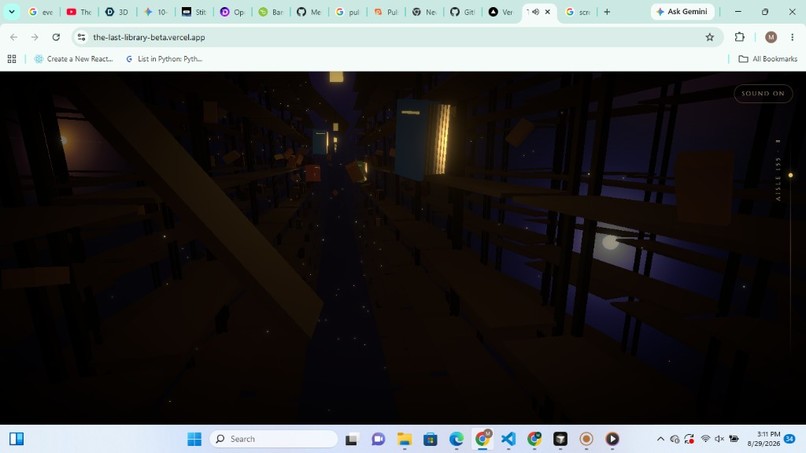The height and width of the screenshot is (453, 806).
Task: View site information icon in address bar
Action: pos(81,37)
